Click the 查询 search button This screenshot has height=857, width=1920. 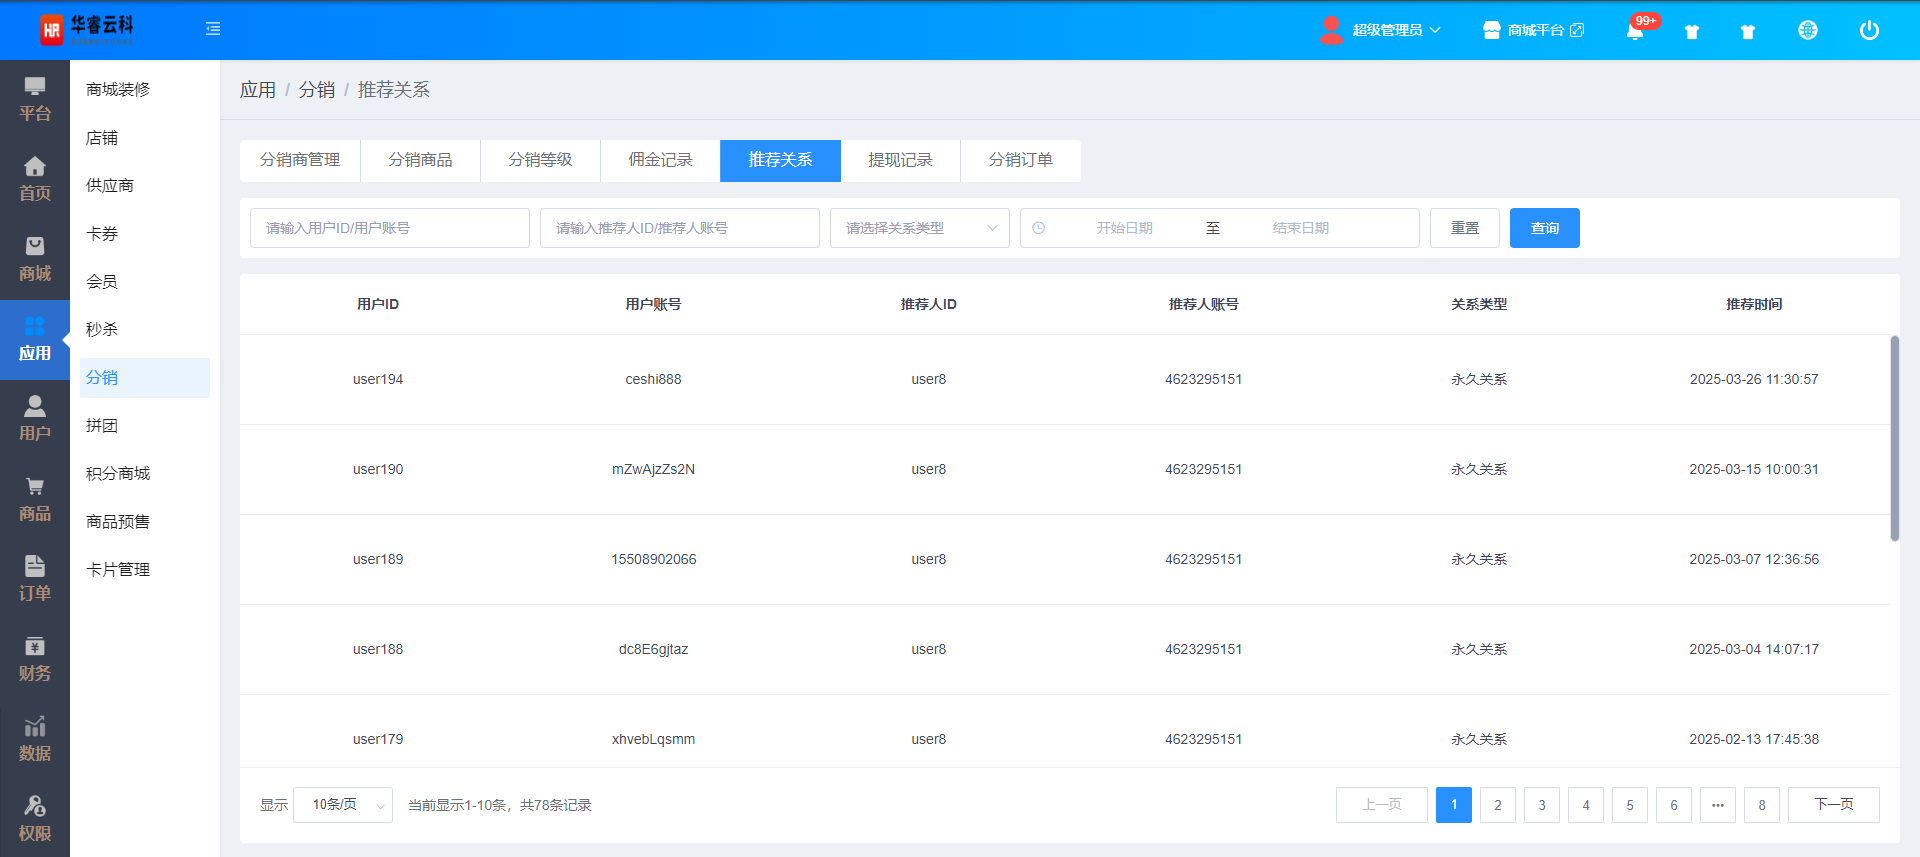(1544, 228)
